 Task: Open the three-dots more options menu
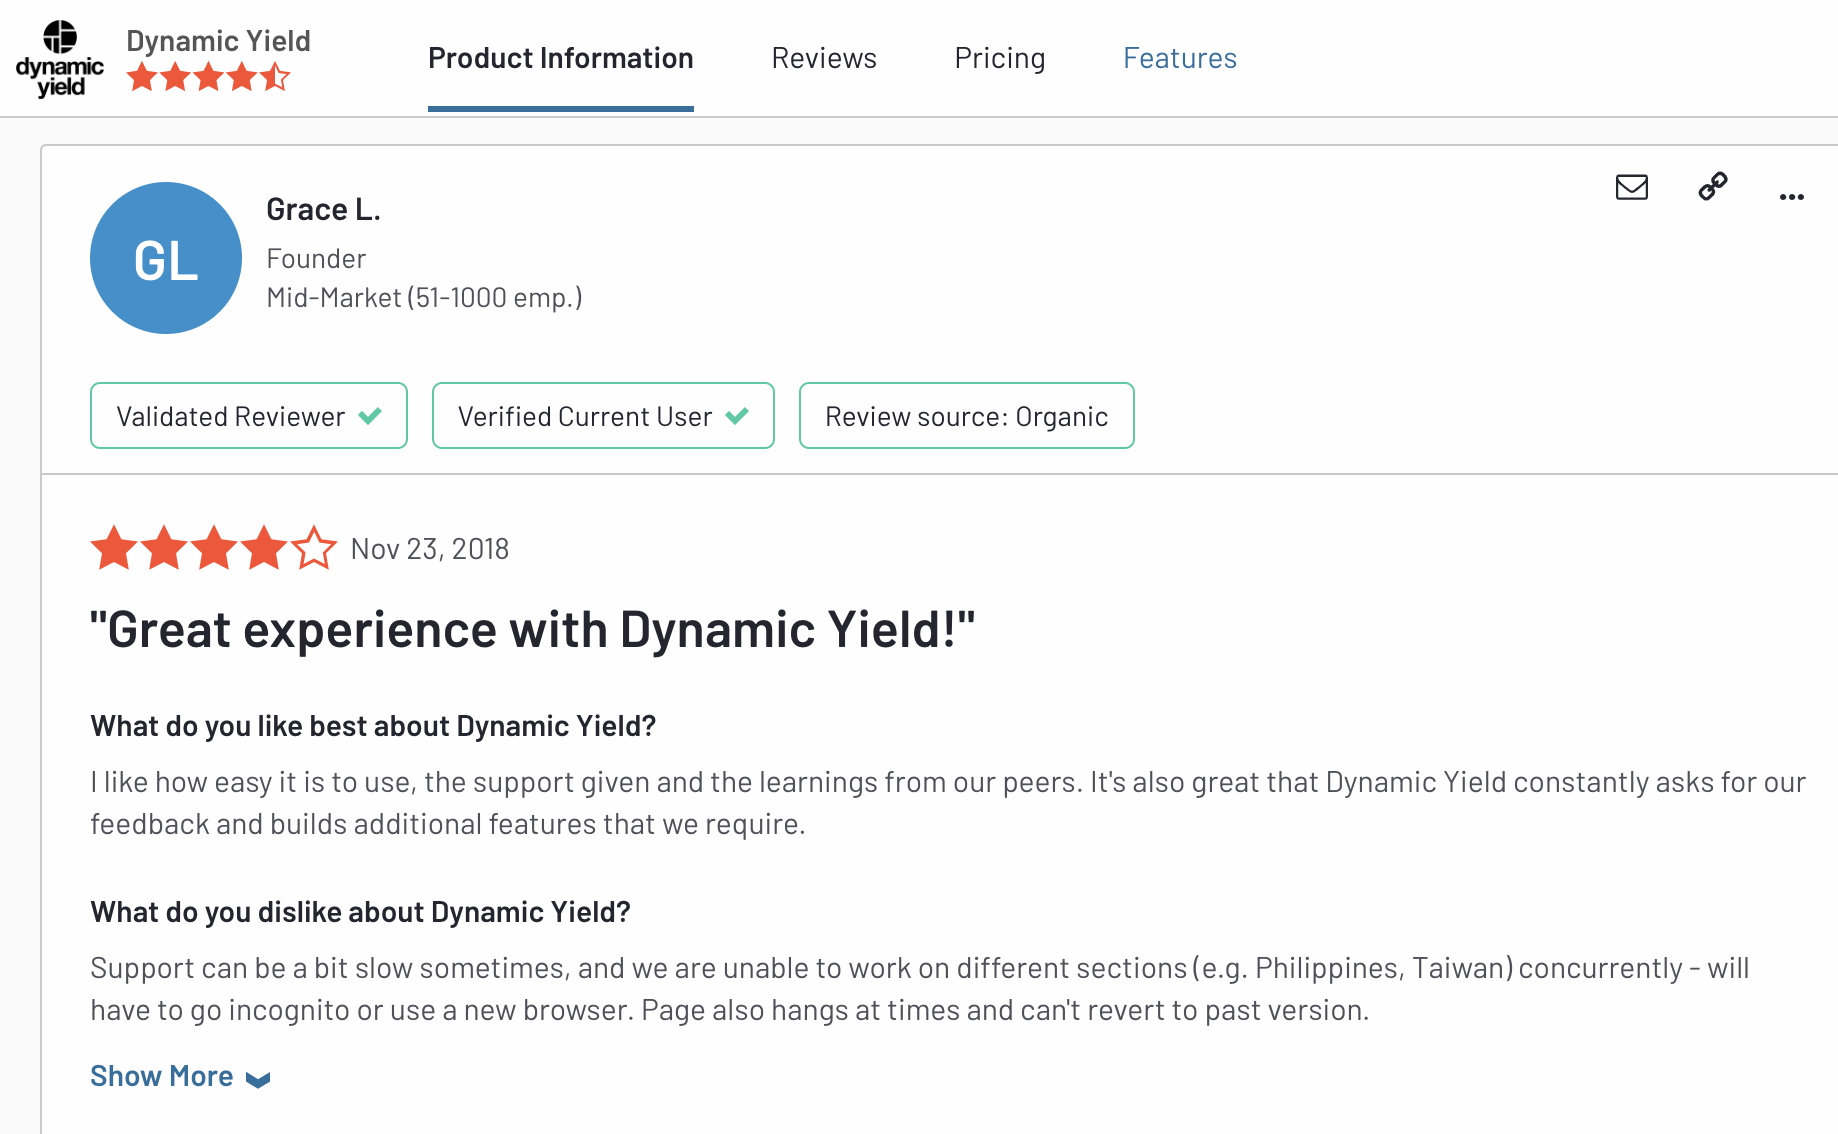pyautogui.click(x=1792, y=197)
